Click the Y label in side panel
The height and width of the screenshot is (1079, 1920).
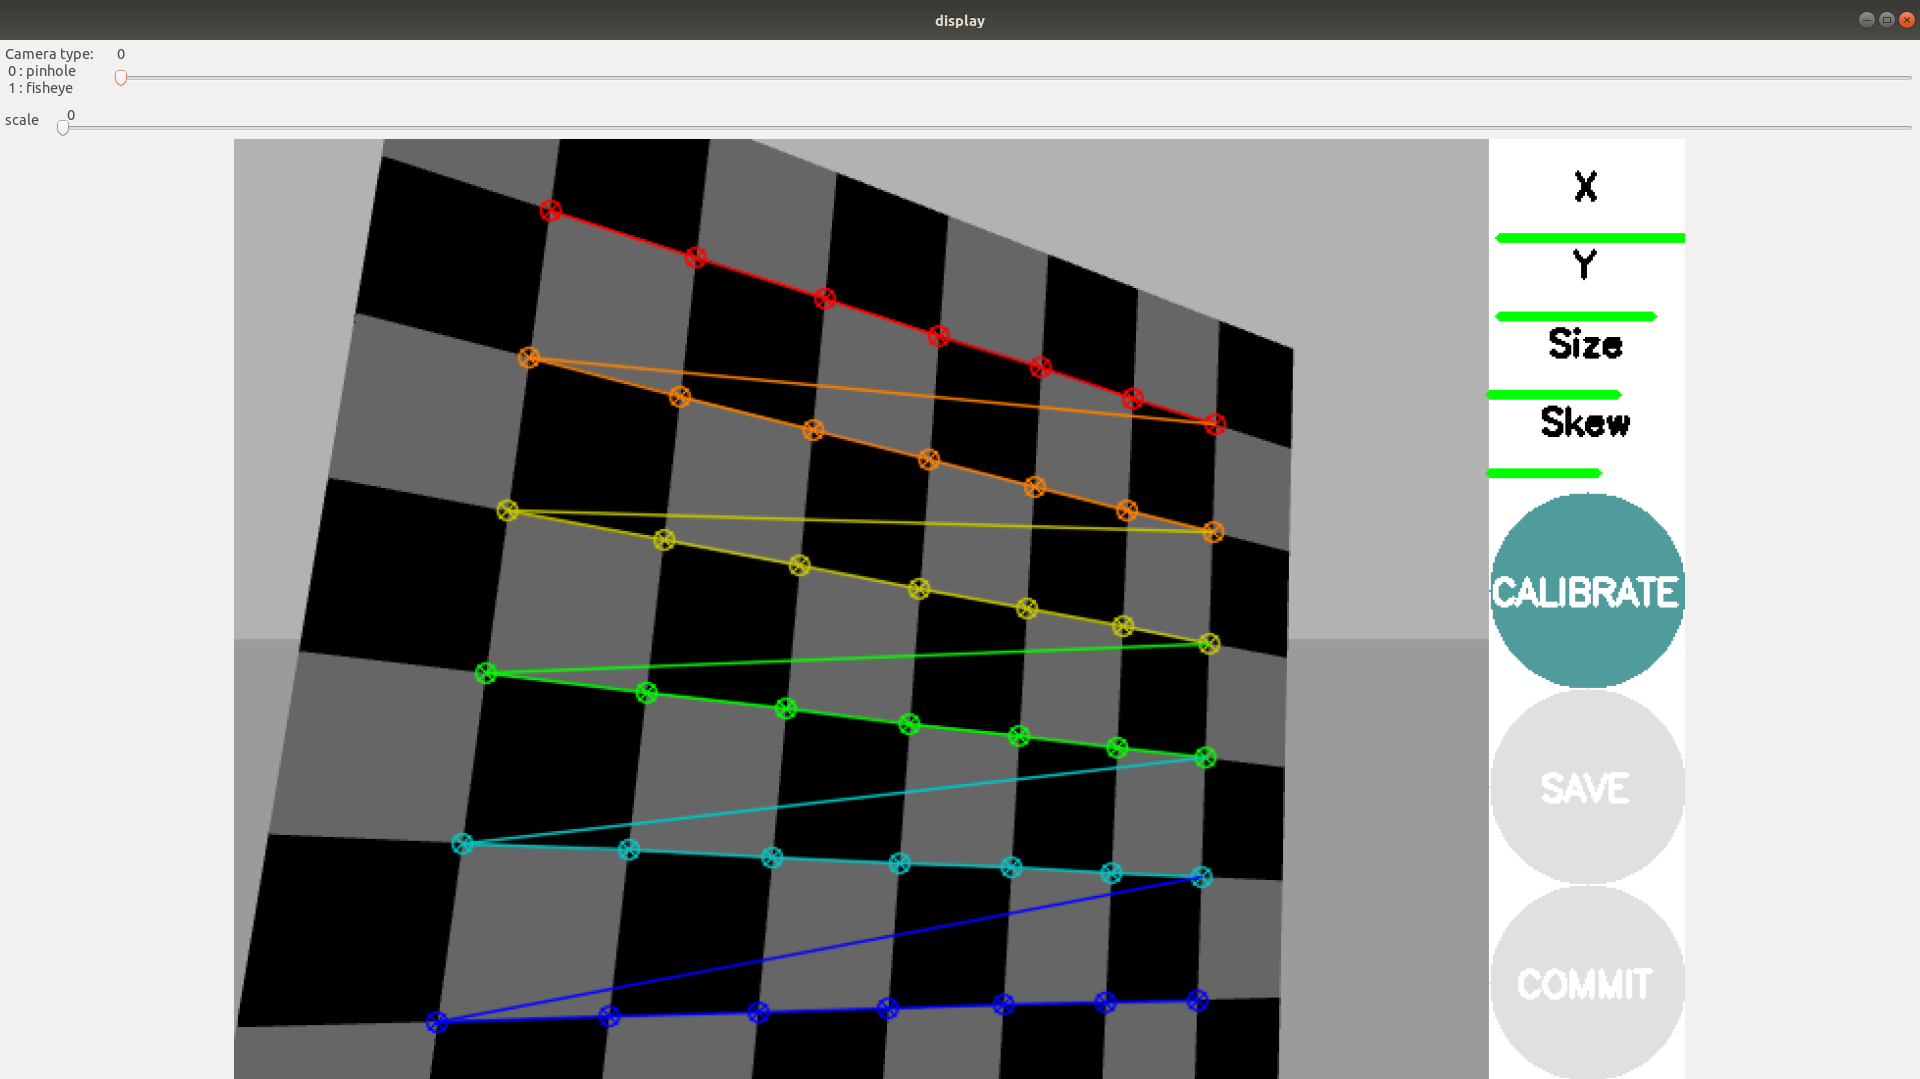(1584, 265)
